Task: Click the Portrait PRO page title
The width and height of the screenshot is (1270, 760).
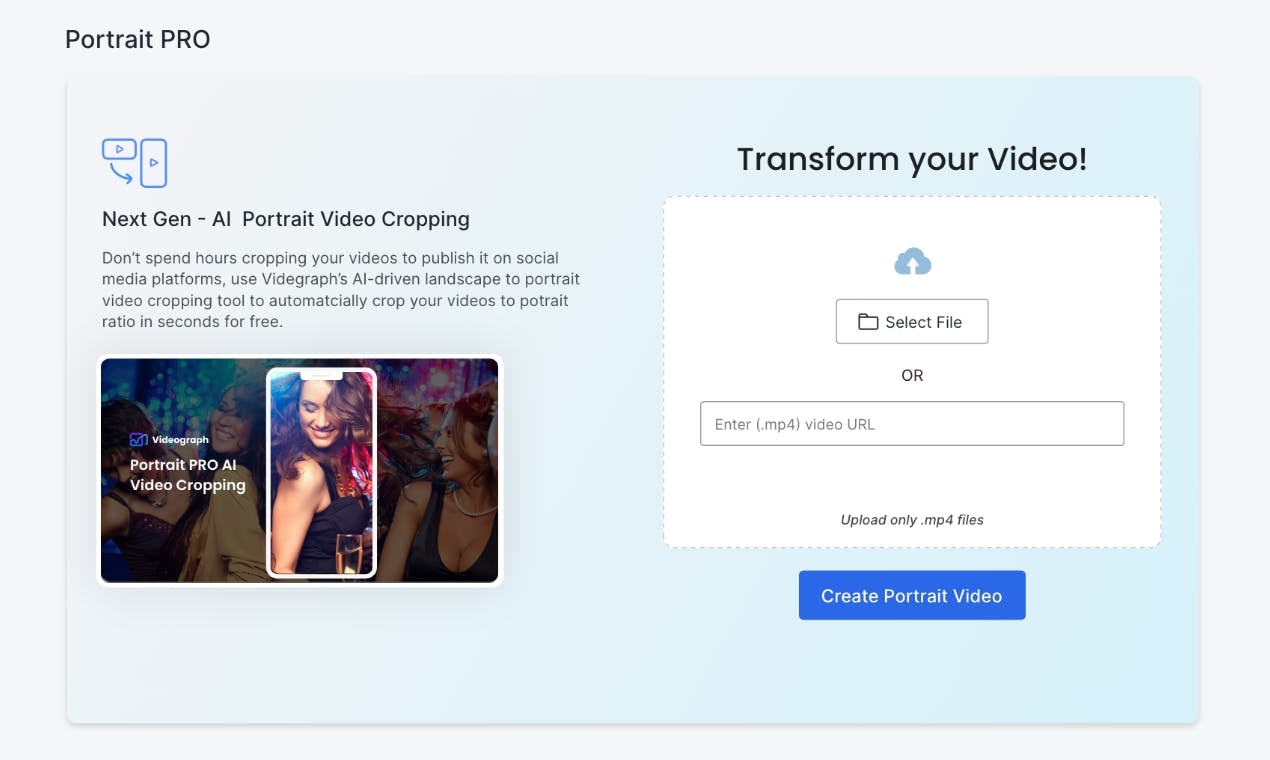Action: point(138,39)
